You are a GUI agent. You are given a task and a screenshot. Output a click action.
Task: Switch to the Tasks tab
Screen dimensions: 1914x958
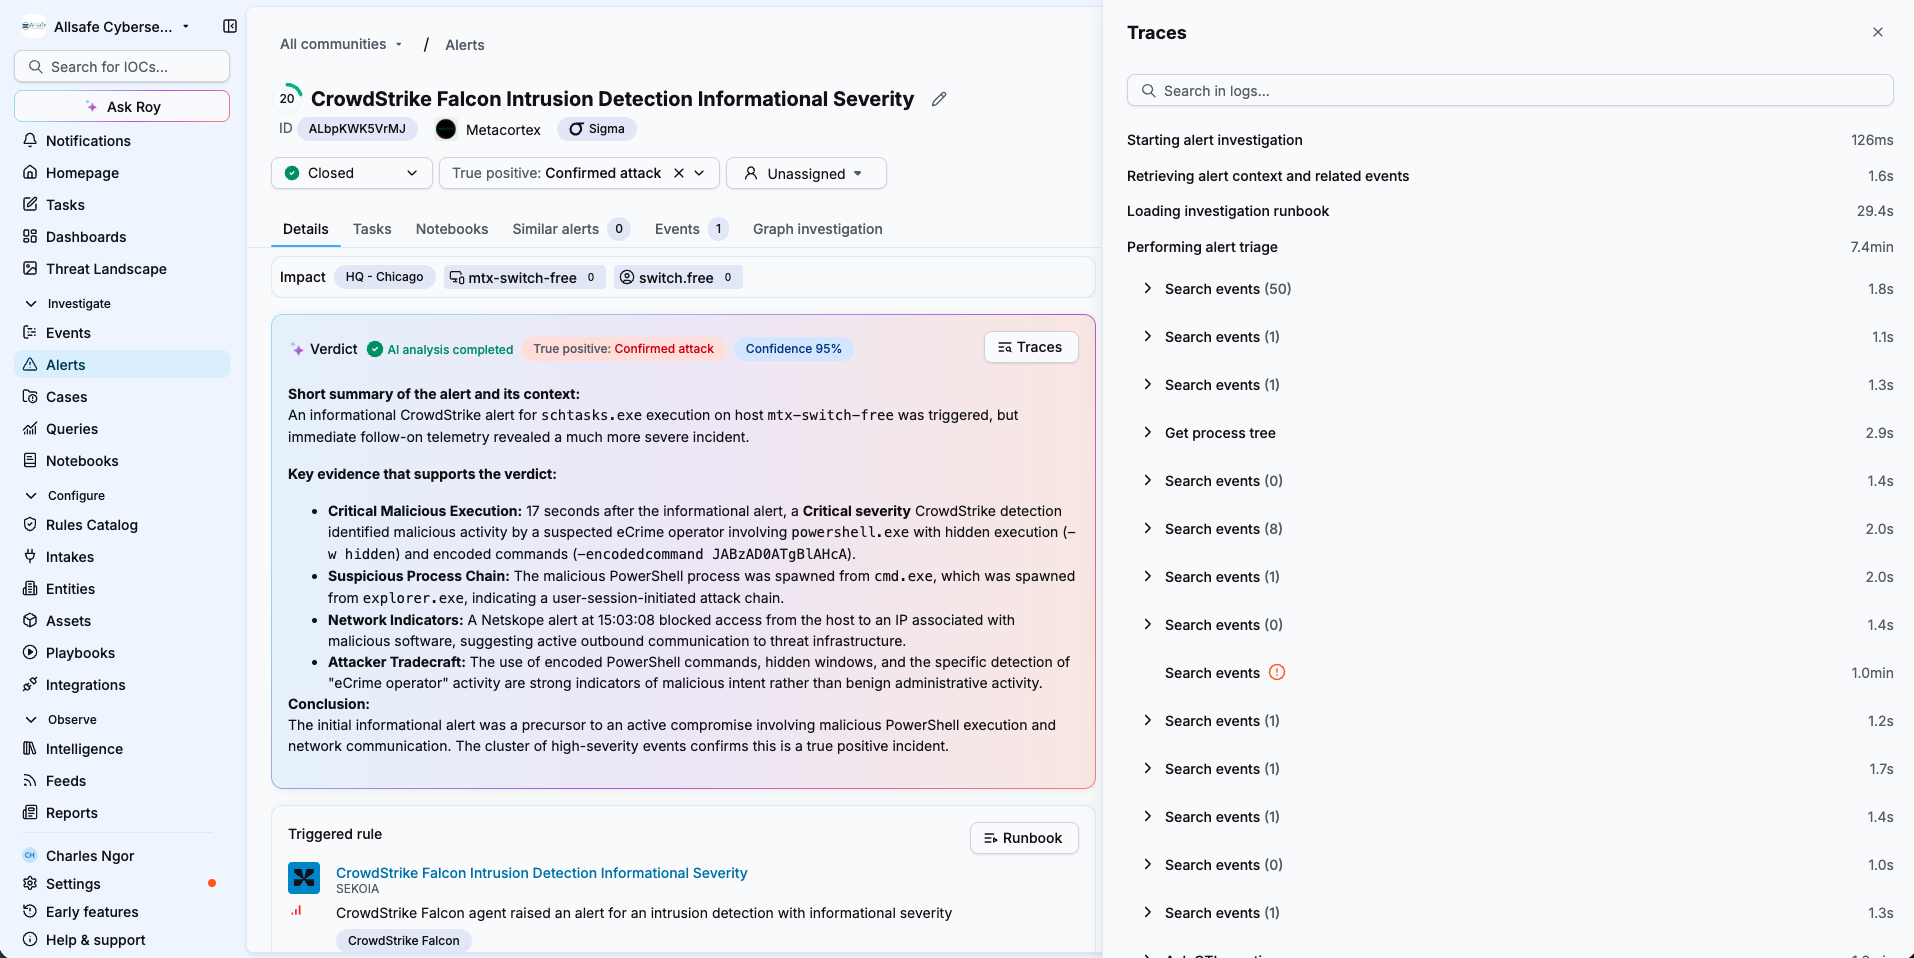372,229
